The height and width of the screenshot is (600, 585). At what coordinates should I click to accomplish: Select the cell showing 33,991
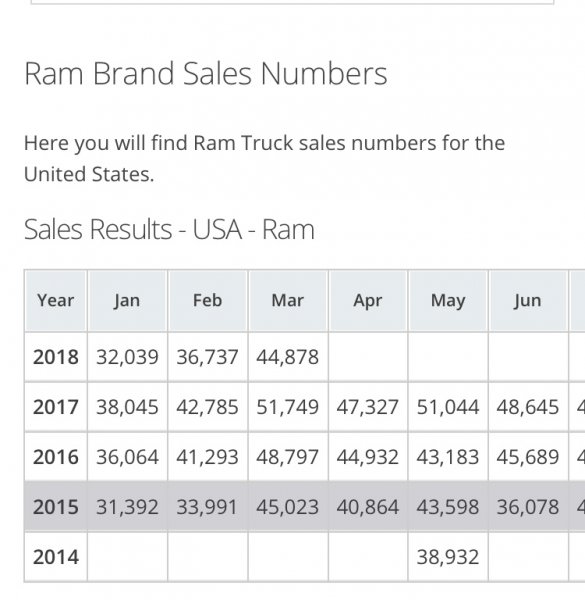207,507
